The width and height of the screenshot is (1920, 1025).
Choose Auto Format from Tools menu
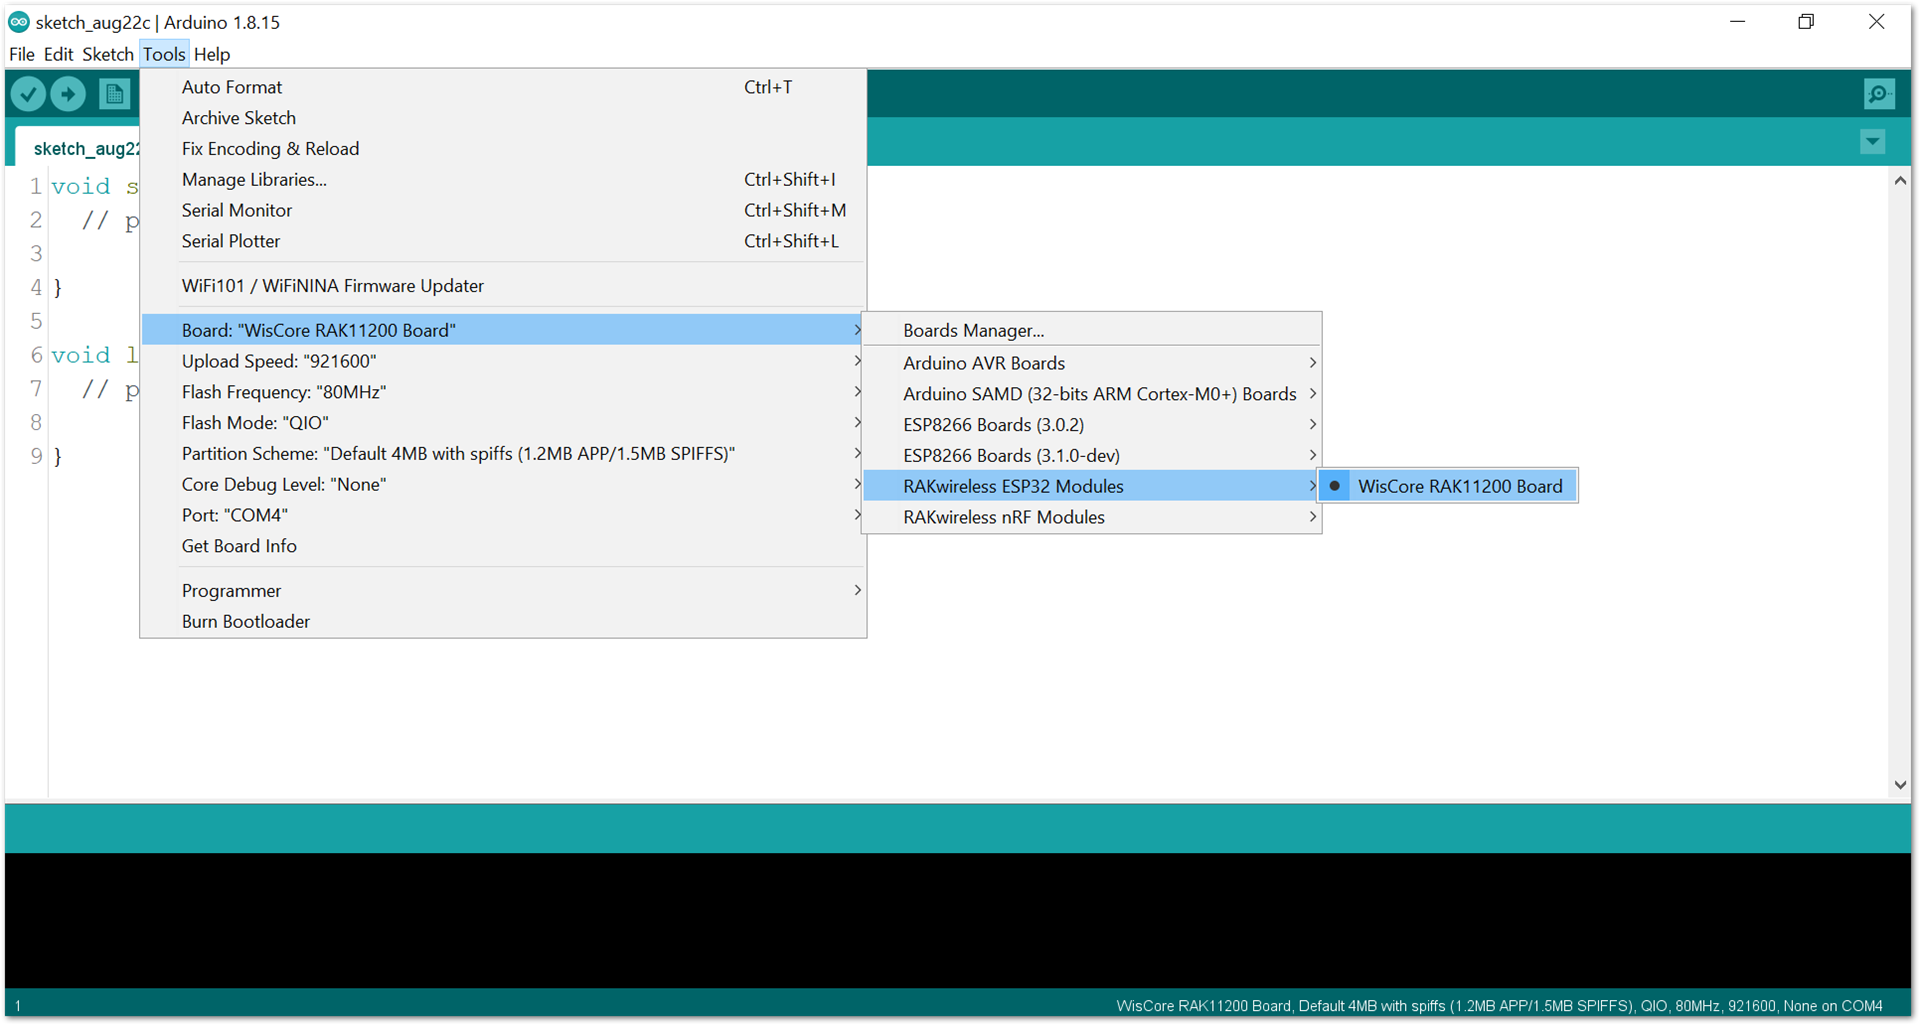pos(503,87)
